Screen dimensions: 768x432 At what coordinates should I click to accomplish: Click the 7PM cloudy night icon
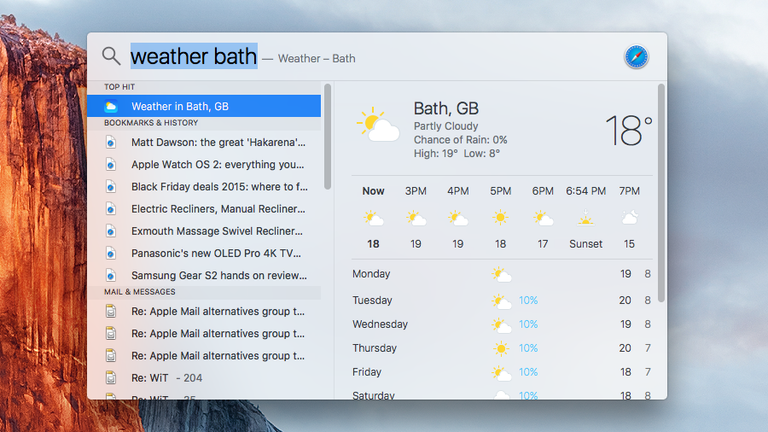pyautogui.click(x=629, y=217)
